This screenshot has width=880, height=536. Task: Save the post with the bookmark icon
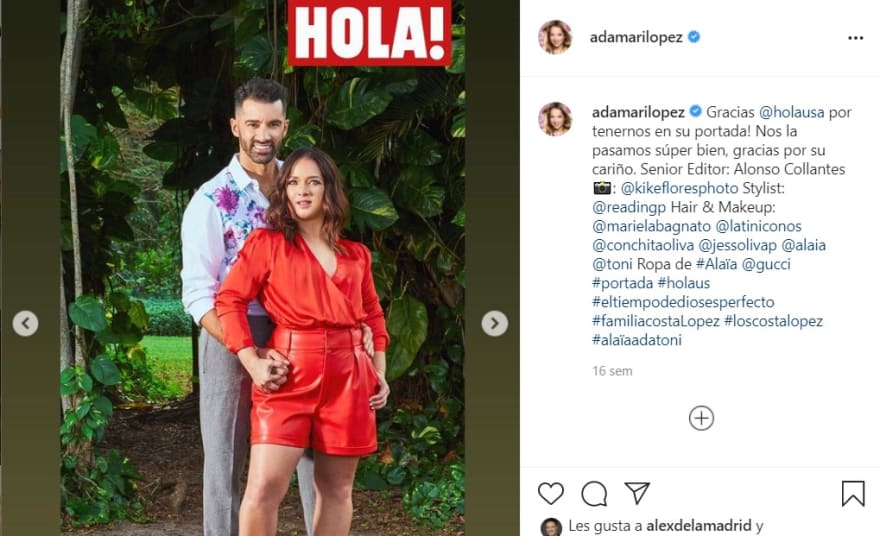click(852, 493)
